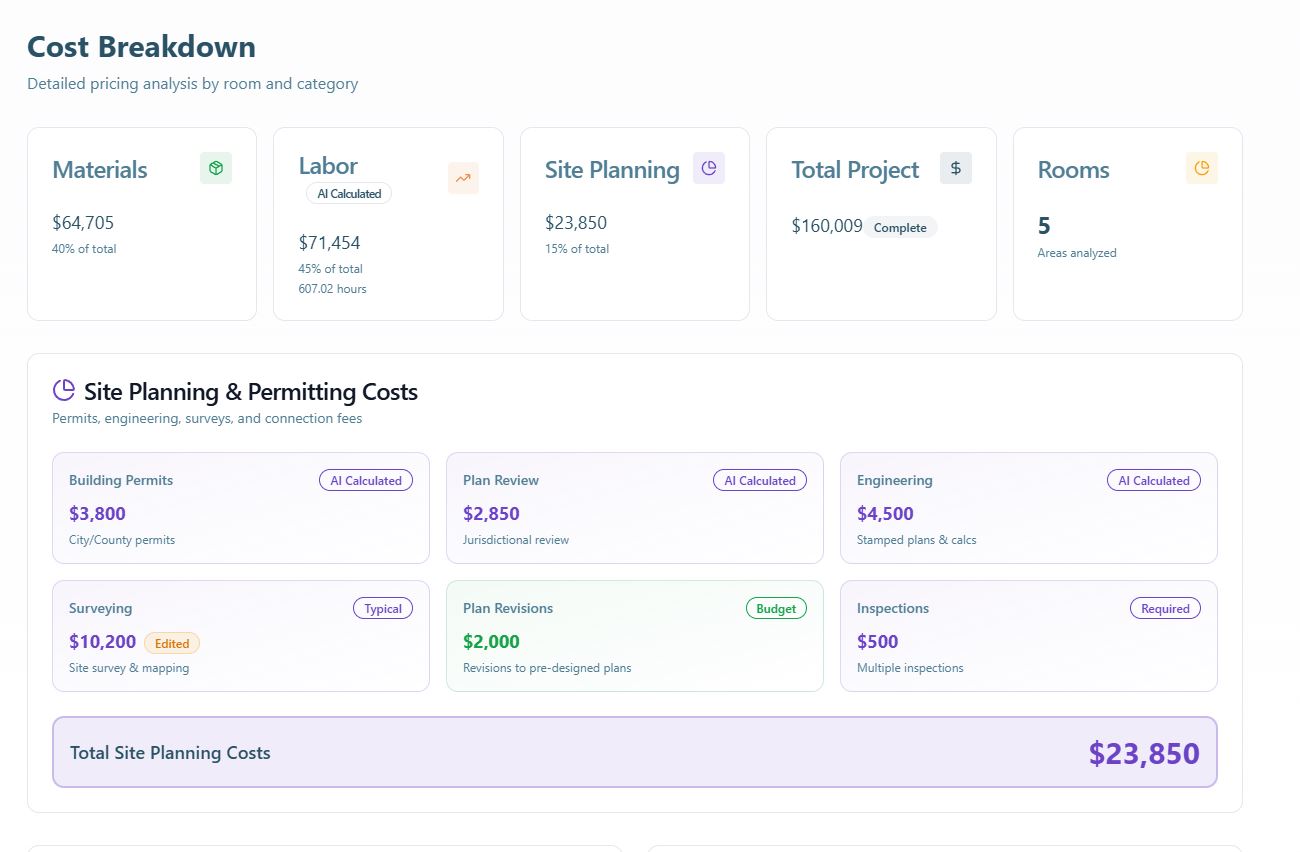Select the 15% of total text

577,249
